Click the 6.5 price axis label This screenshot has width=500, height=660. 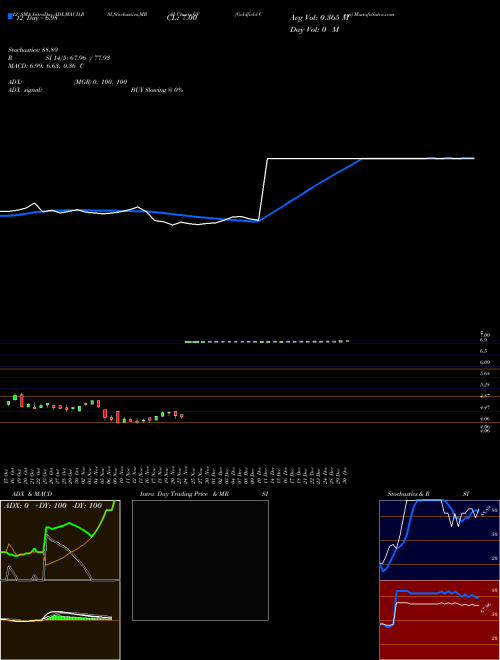[484, 351]
